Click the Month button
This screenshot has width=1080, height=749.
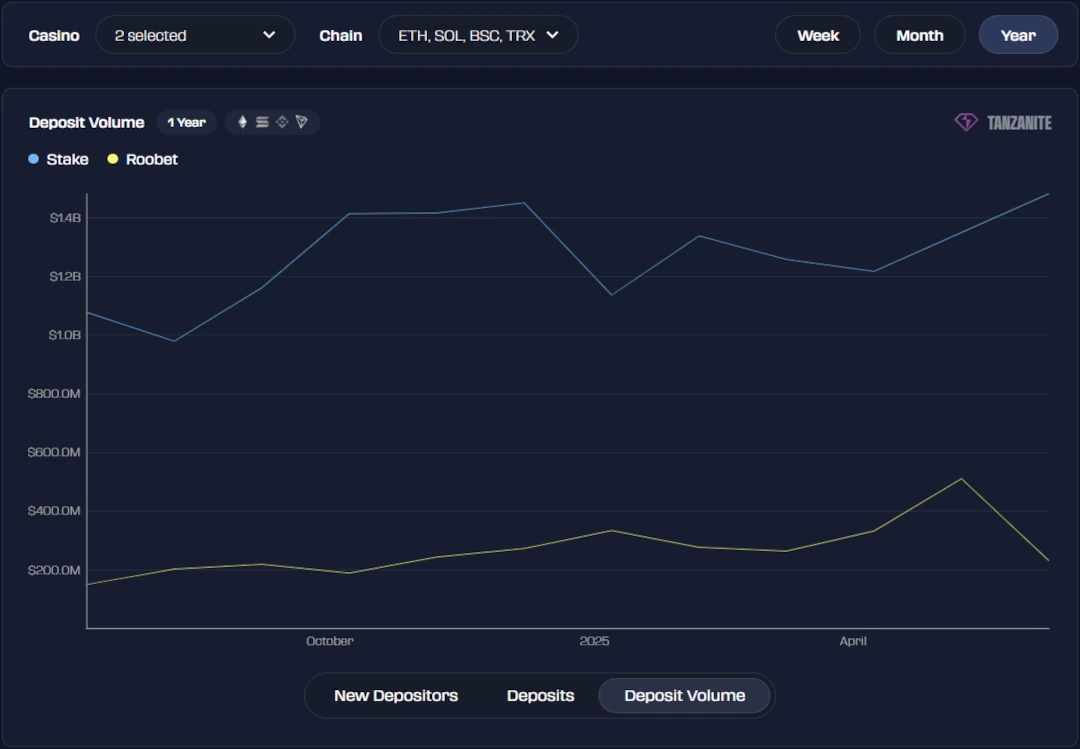click(x=919, y=34)
